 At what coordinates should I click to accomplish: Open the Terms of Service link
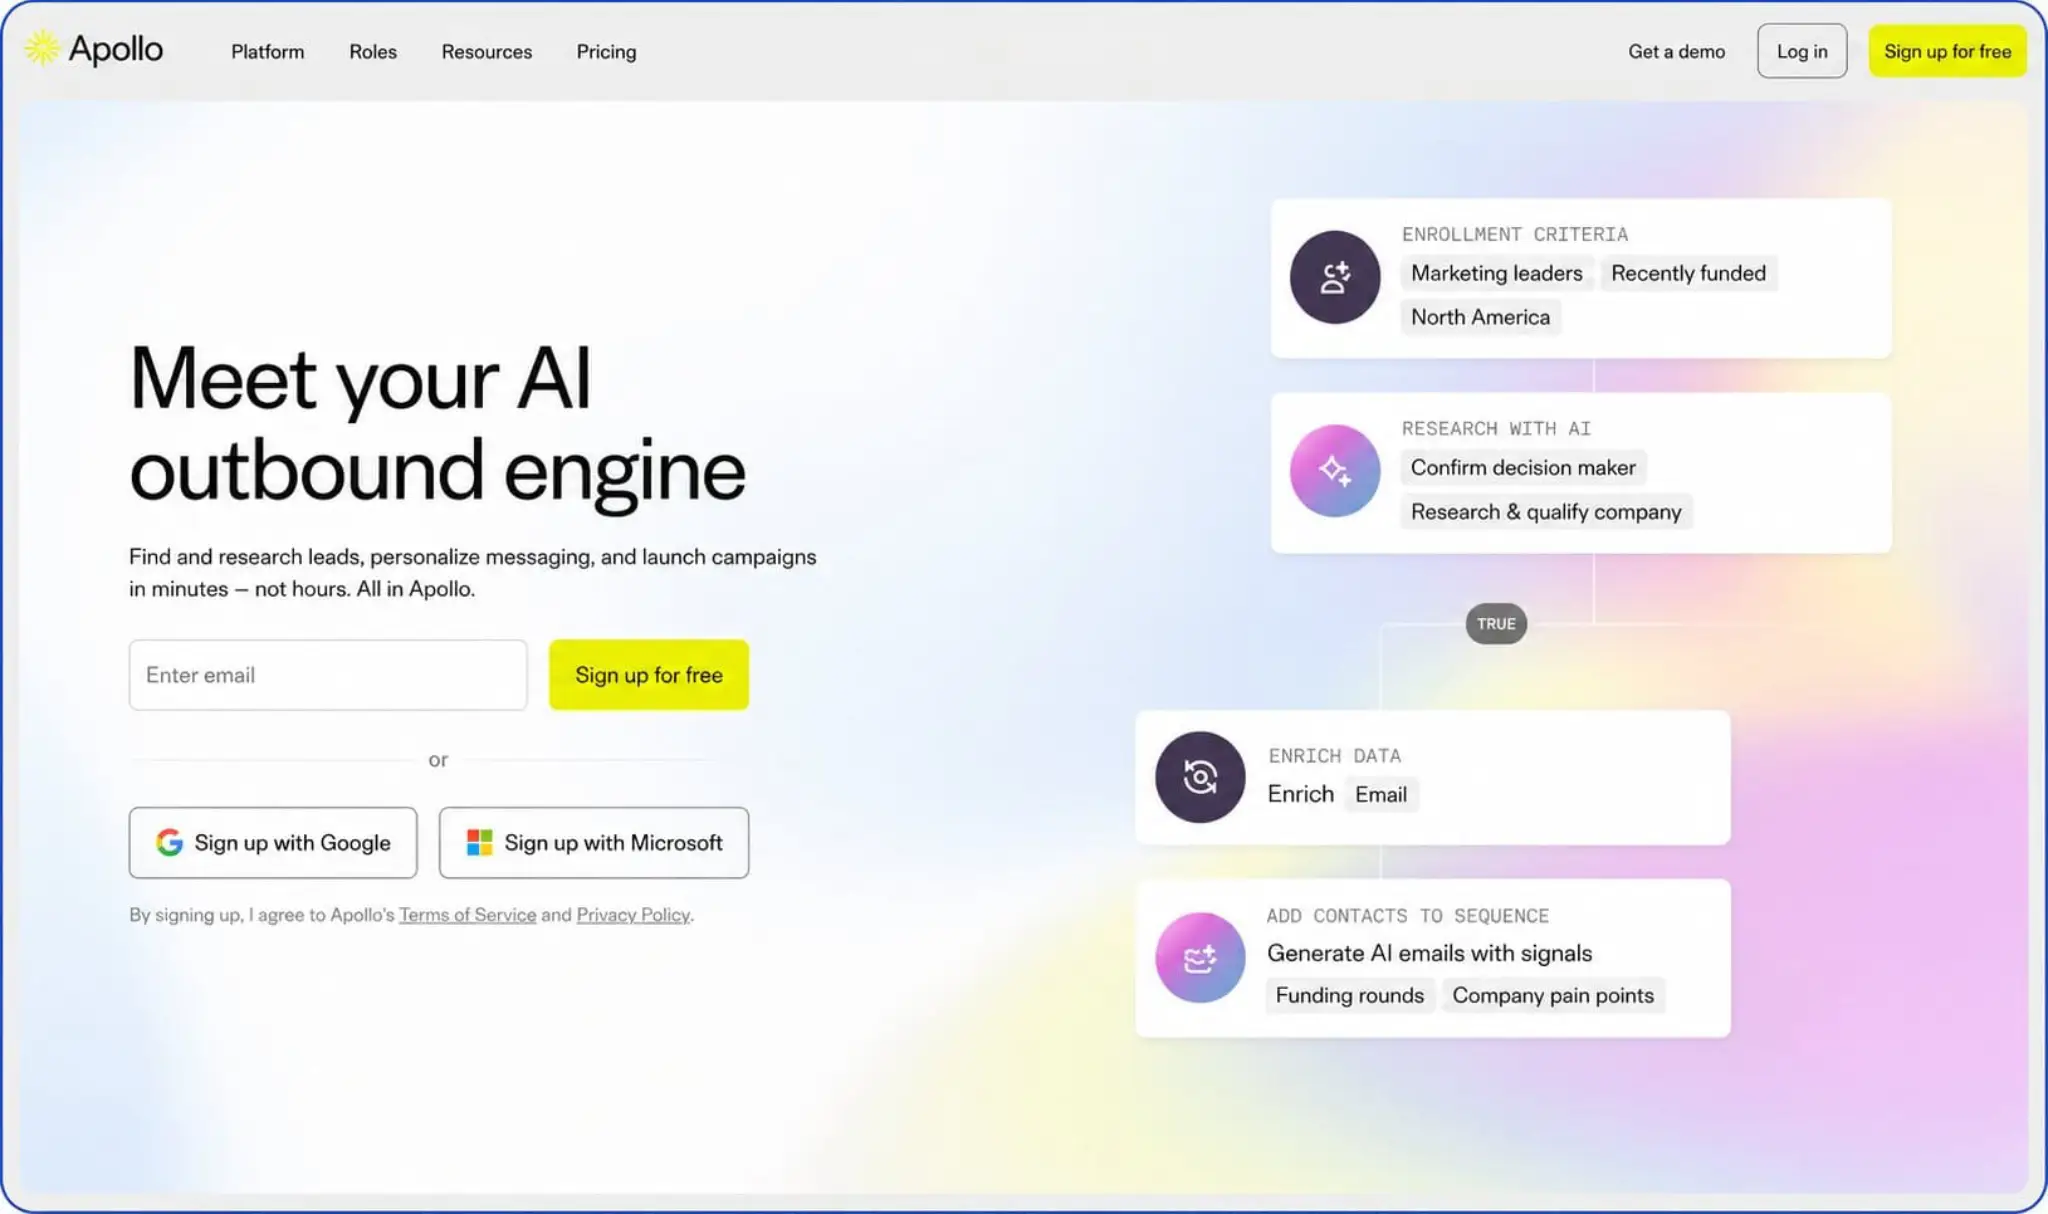tap(468, 915)
